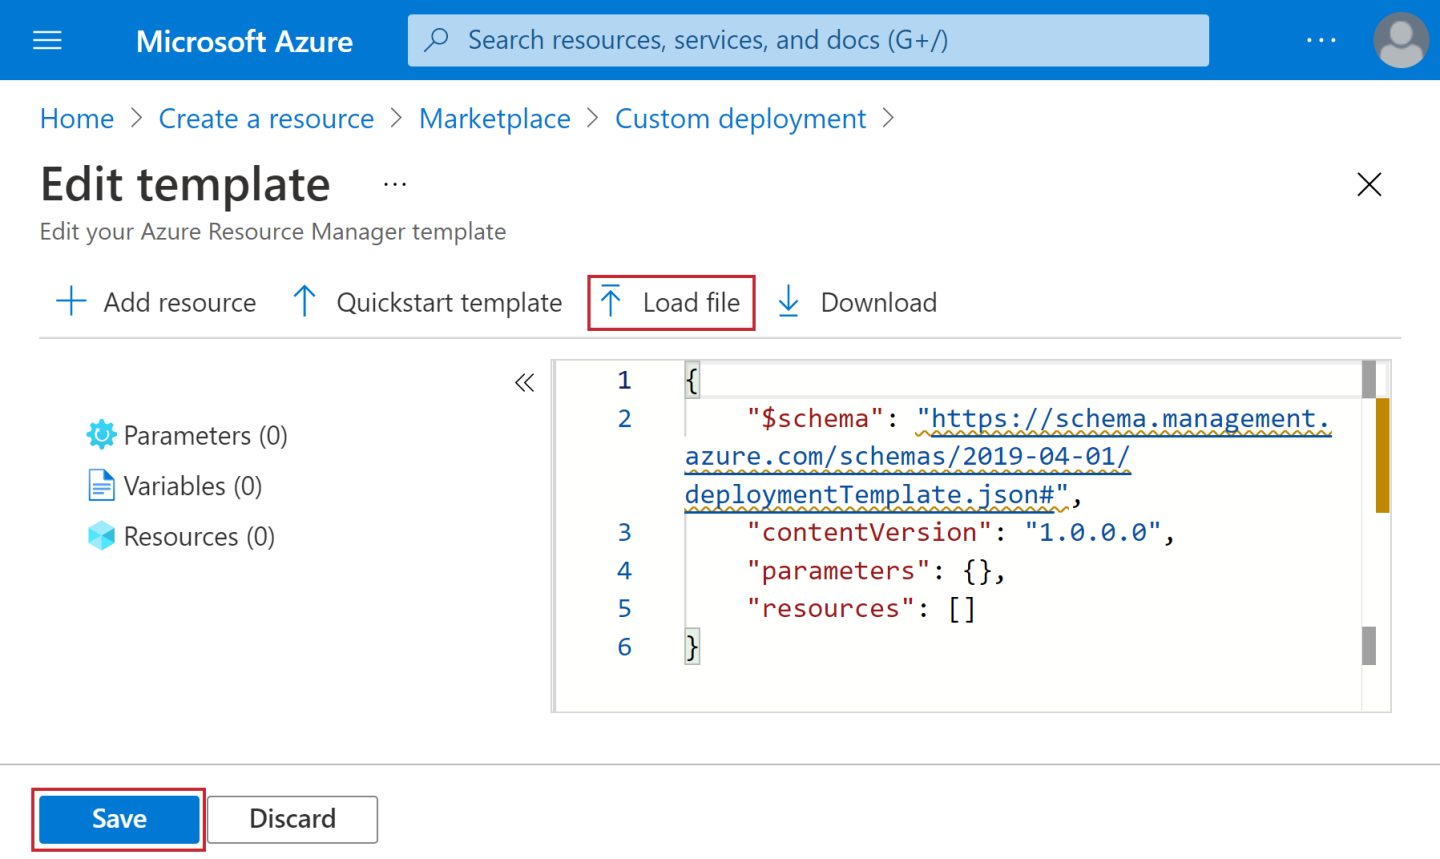Open a Quickstart template via its icon
The width and height of the screenshot is (1440, 859).
(304, 302)
